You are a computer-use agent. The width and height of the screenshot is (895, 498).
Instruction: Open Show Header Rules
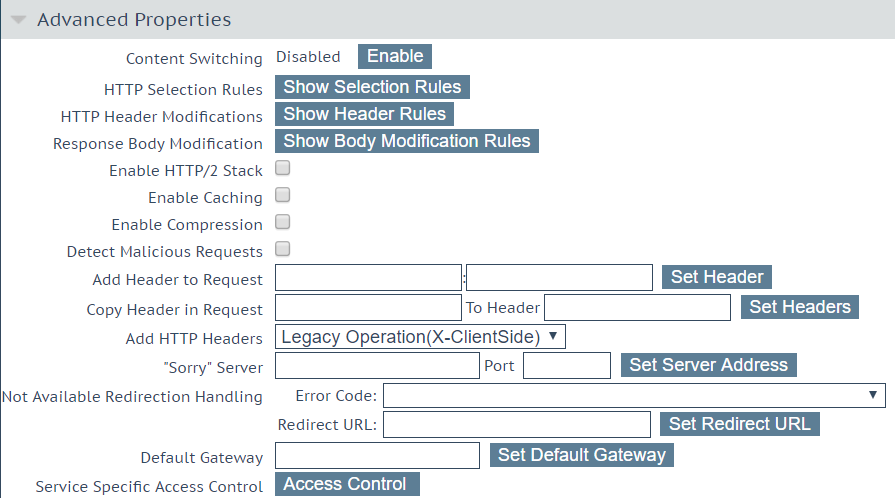(x=364, y=114)
